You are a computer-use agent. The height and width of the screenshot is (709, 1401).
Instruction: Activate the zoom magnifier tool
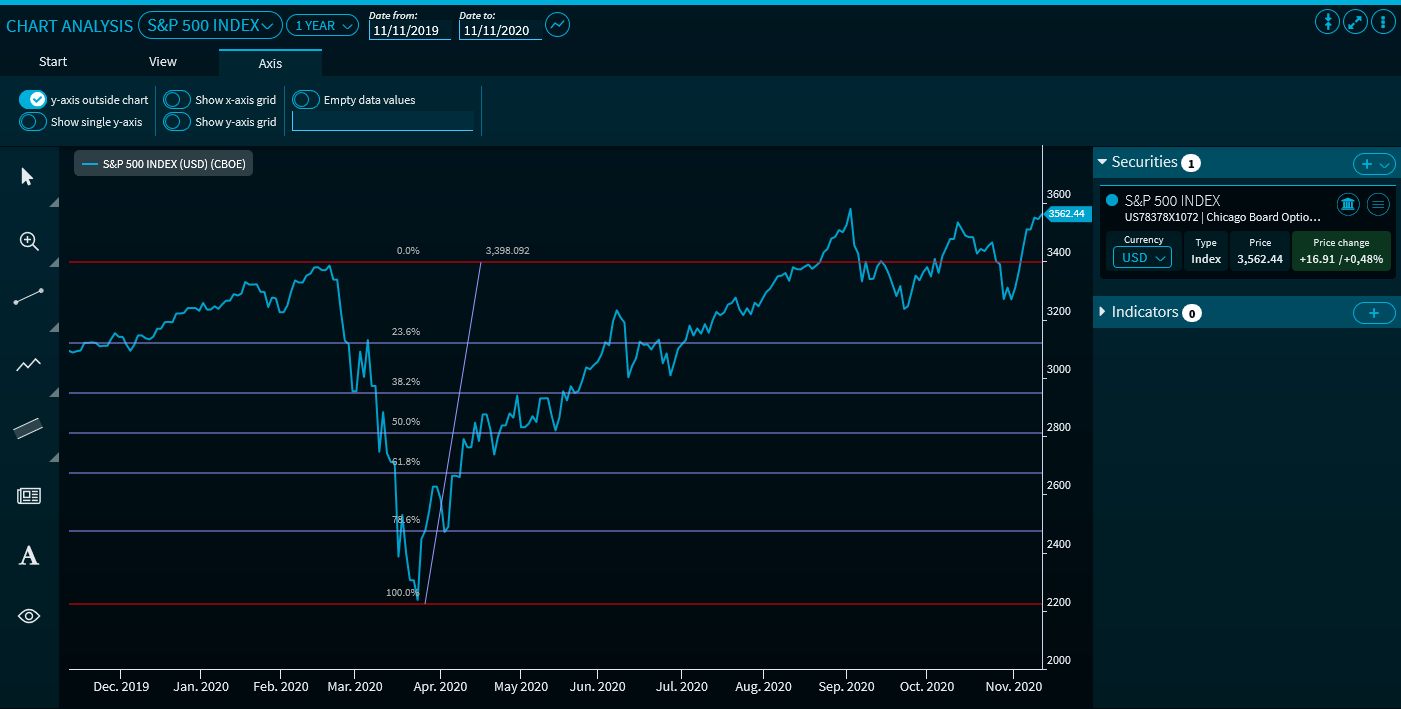pyautogui.click(x=29, y=241)
